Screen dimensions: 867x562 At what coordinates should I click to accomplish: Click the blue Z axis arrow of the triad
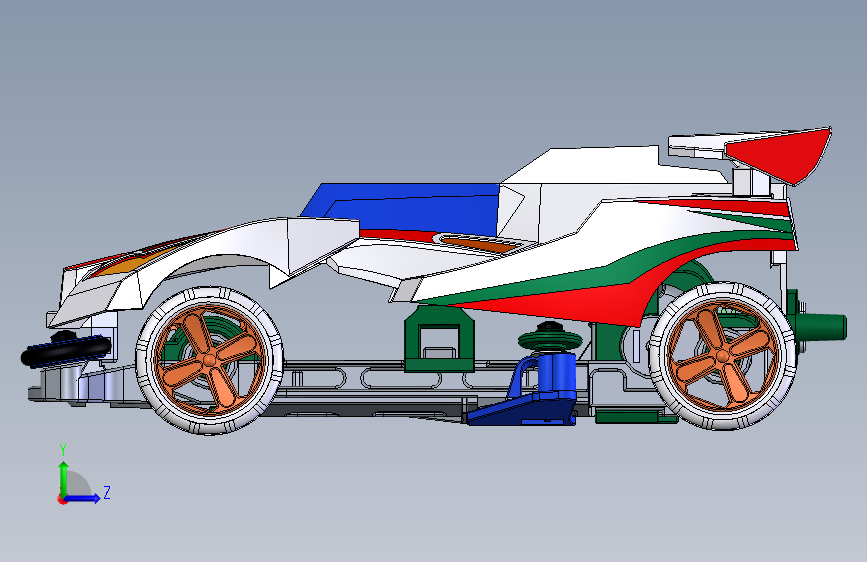click(x=83, y=498)
